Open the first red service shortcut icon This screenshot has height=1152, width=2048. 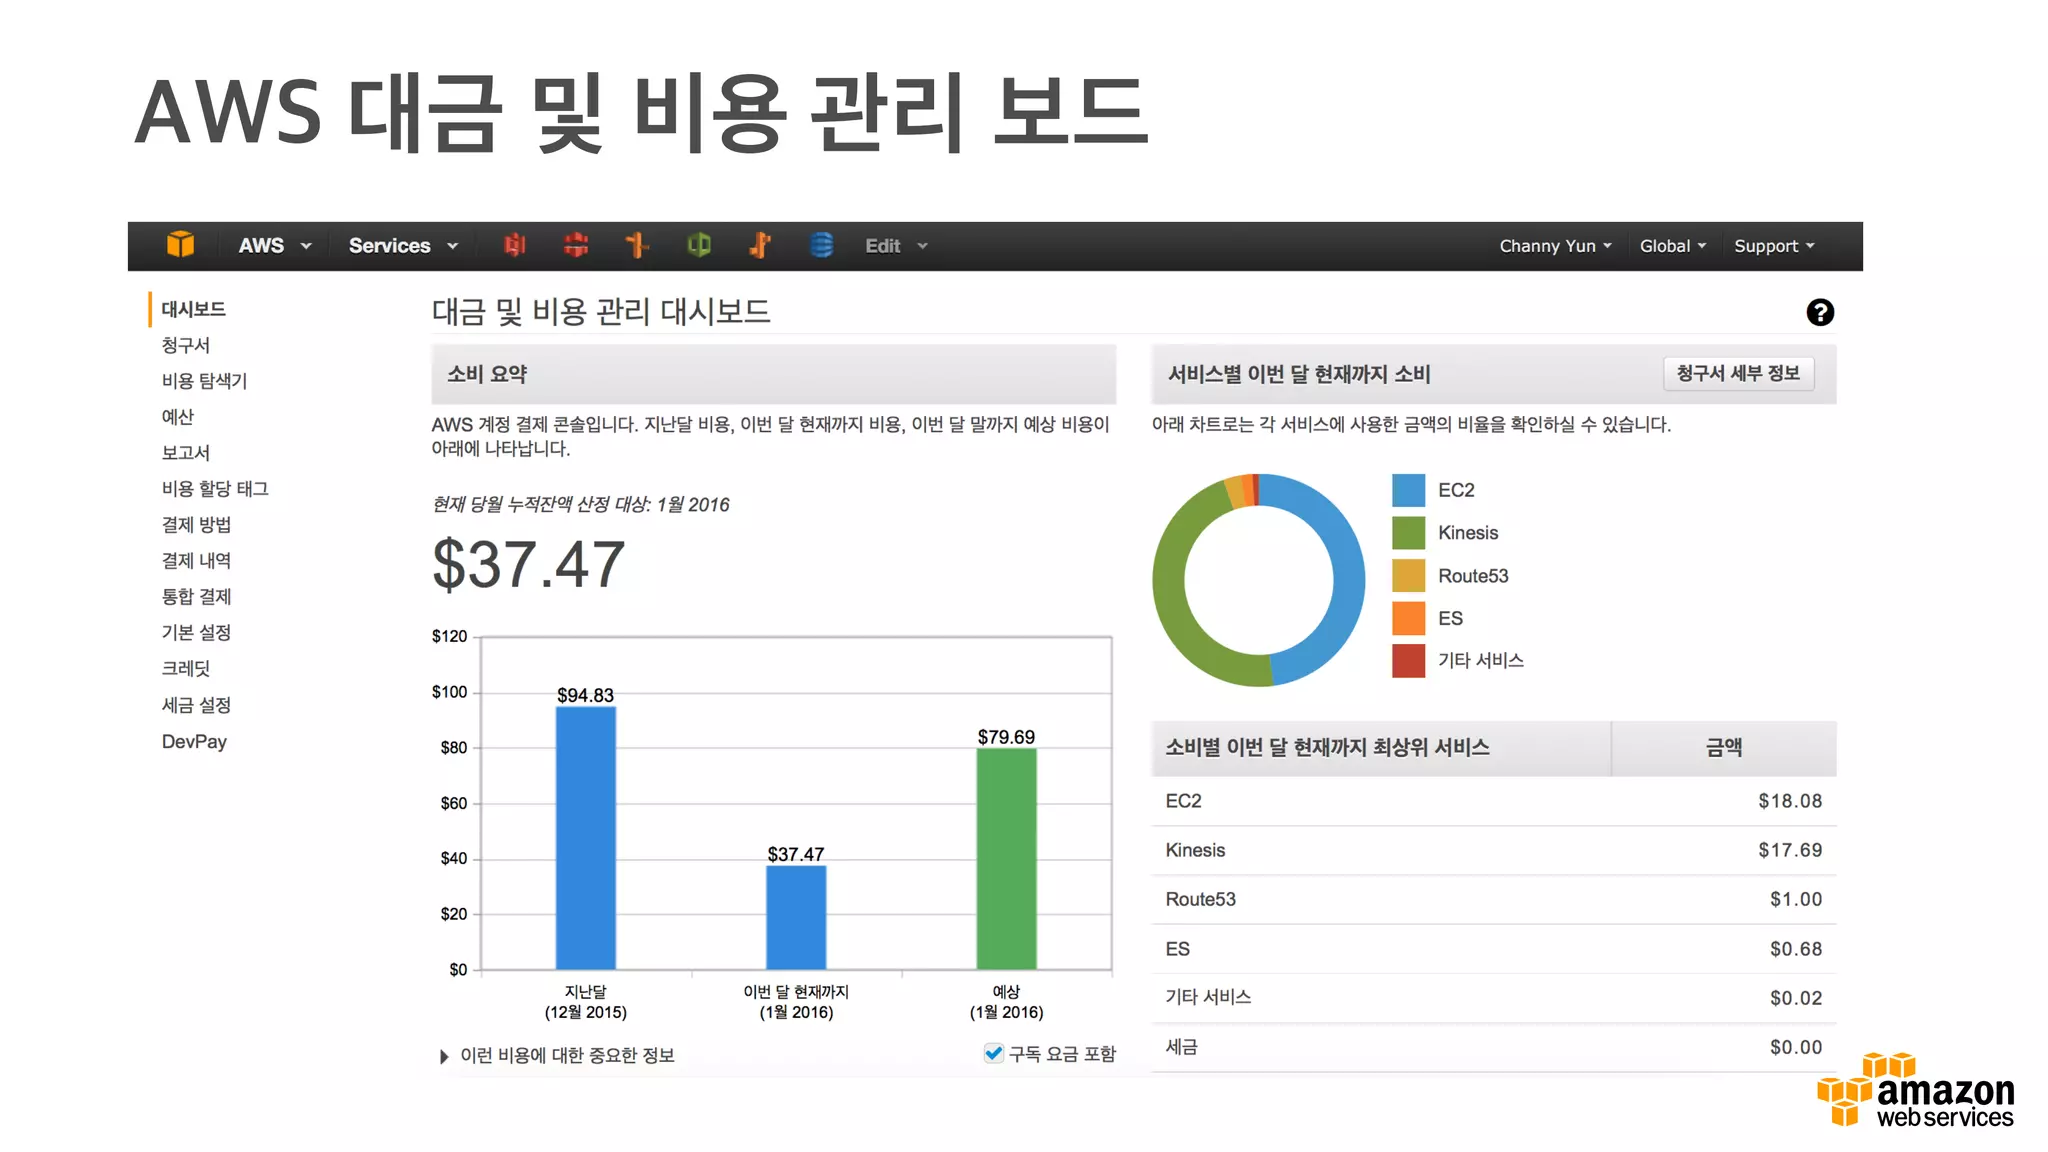[x=515, y=245]
